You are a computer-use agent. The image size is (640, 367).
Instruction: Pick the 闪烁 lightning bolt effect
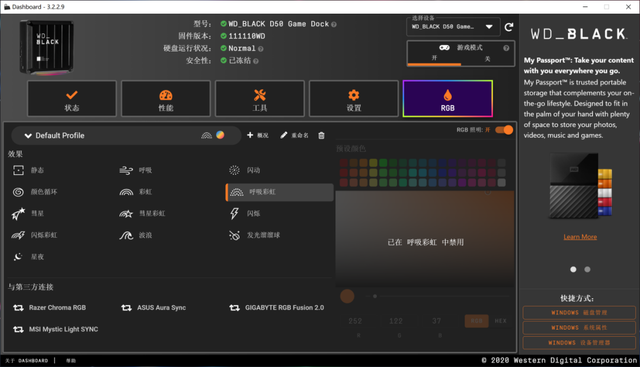pyautogui.click(x=244, y=214)
